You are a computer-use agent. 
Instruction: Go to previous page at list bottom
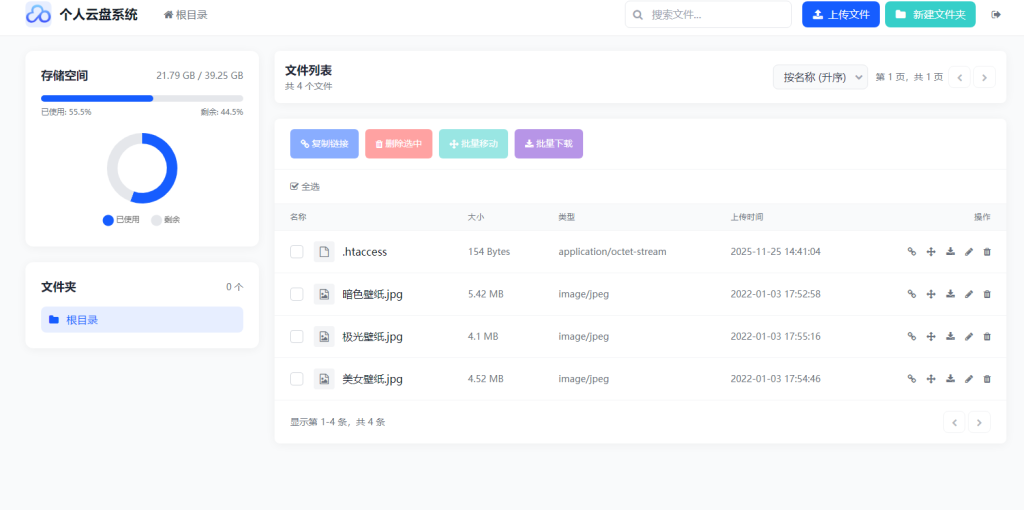pyautogui.click(x=955, y=422)
